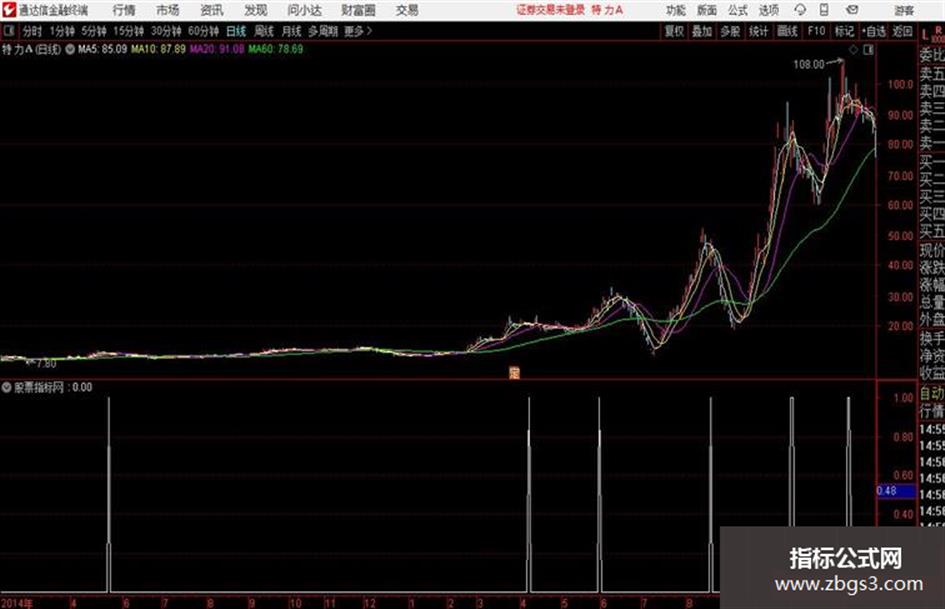Click the 统计 statistics button
The height and width of the screenshot is (609, 945).
758,31
